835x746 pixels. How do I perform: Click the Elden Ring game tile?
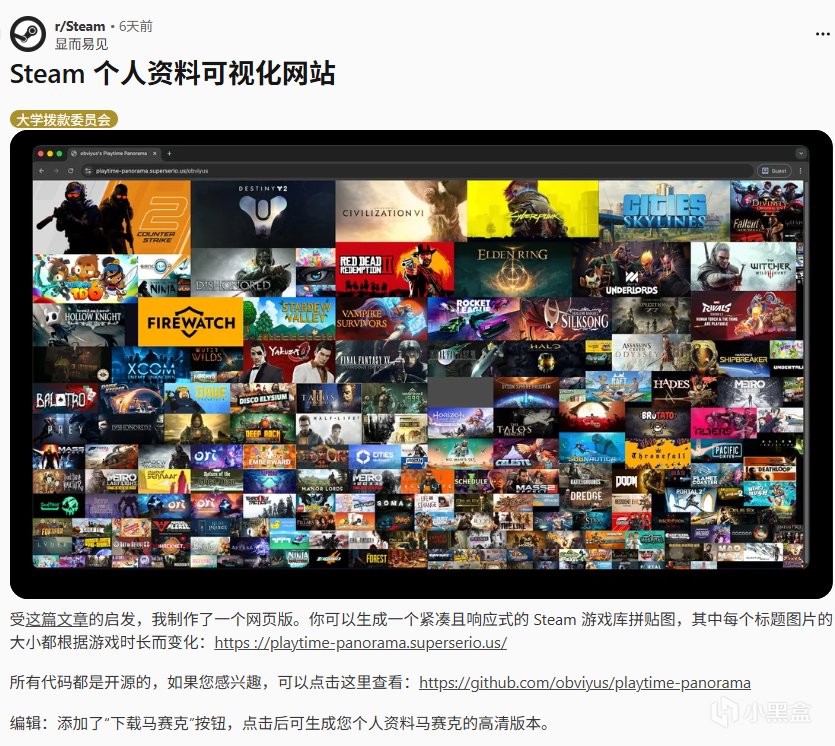[x=513, y=269]
